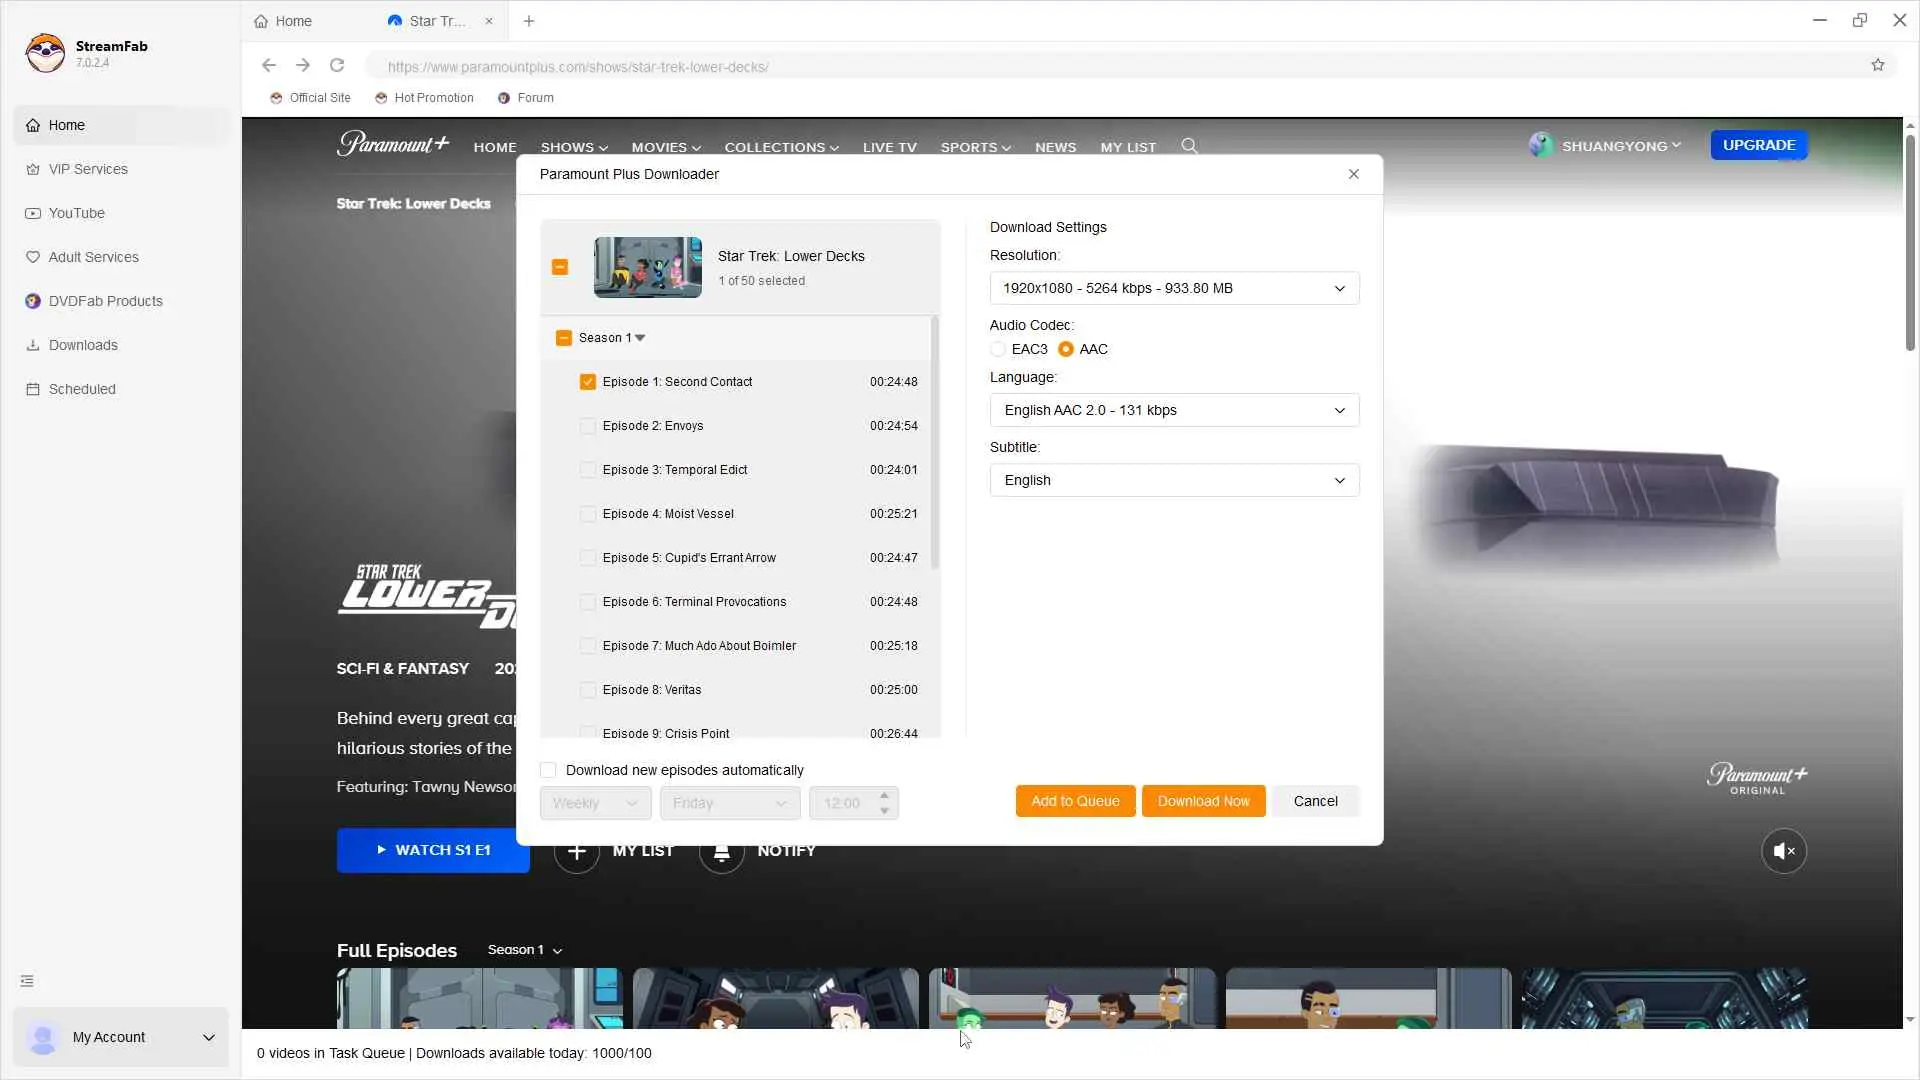Check Episode 3: Temporal Edict
The image size is (1920, 1080).
[x=588, y=470]
